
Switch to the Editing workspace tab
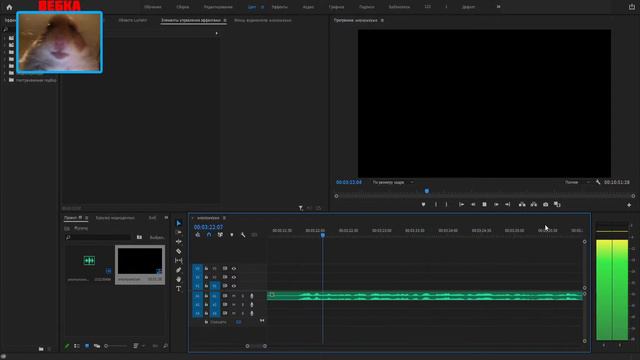coord(218,7)
